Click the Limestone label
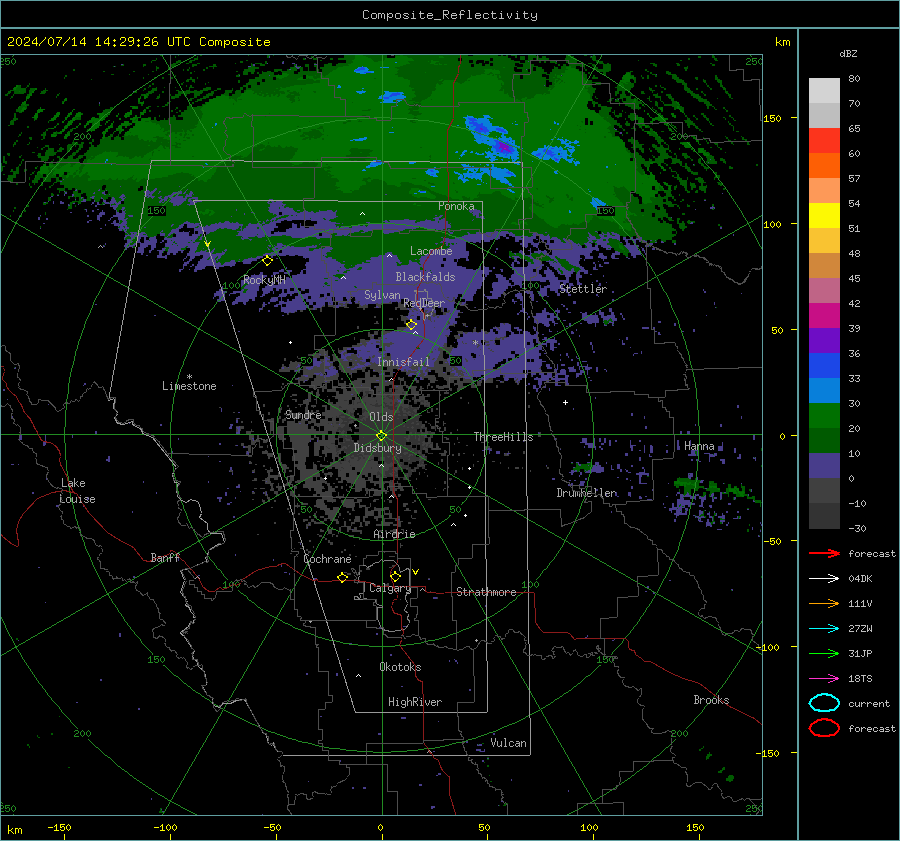Screen dimensions: 900x841 pos(189,386)
